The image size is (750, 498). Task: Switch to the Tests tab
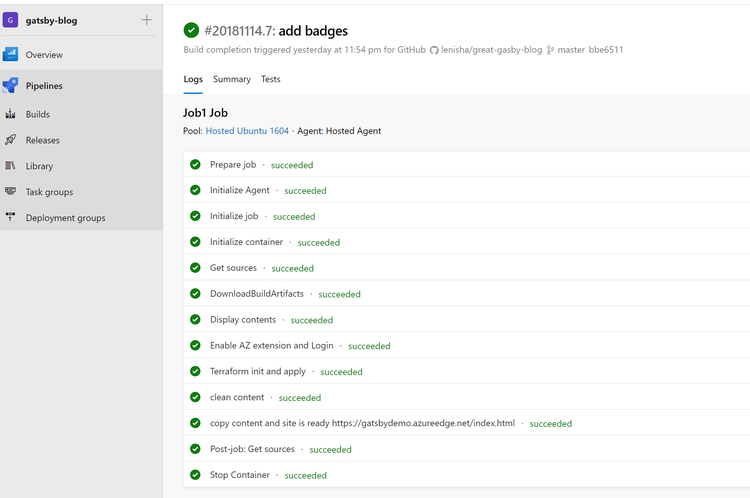coord(270,79)
